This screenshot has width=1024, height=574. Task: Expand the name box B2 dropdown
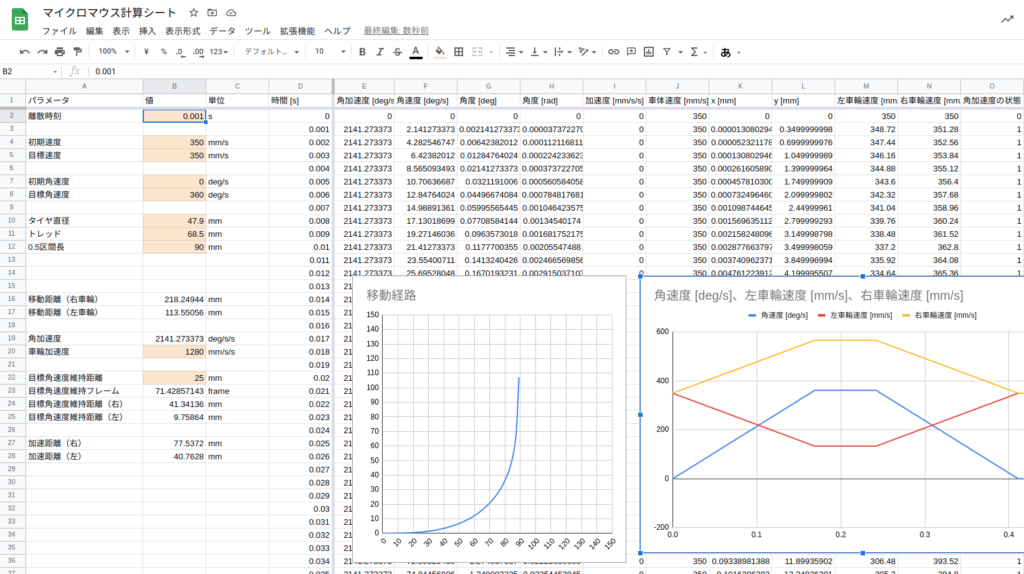(55, 71)
